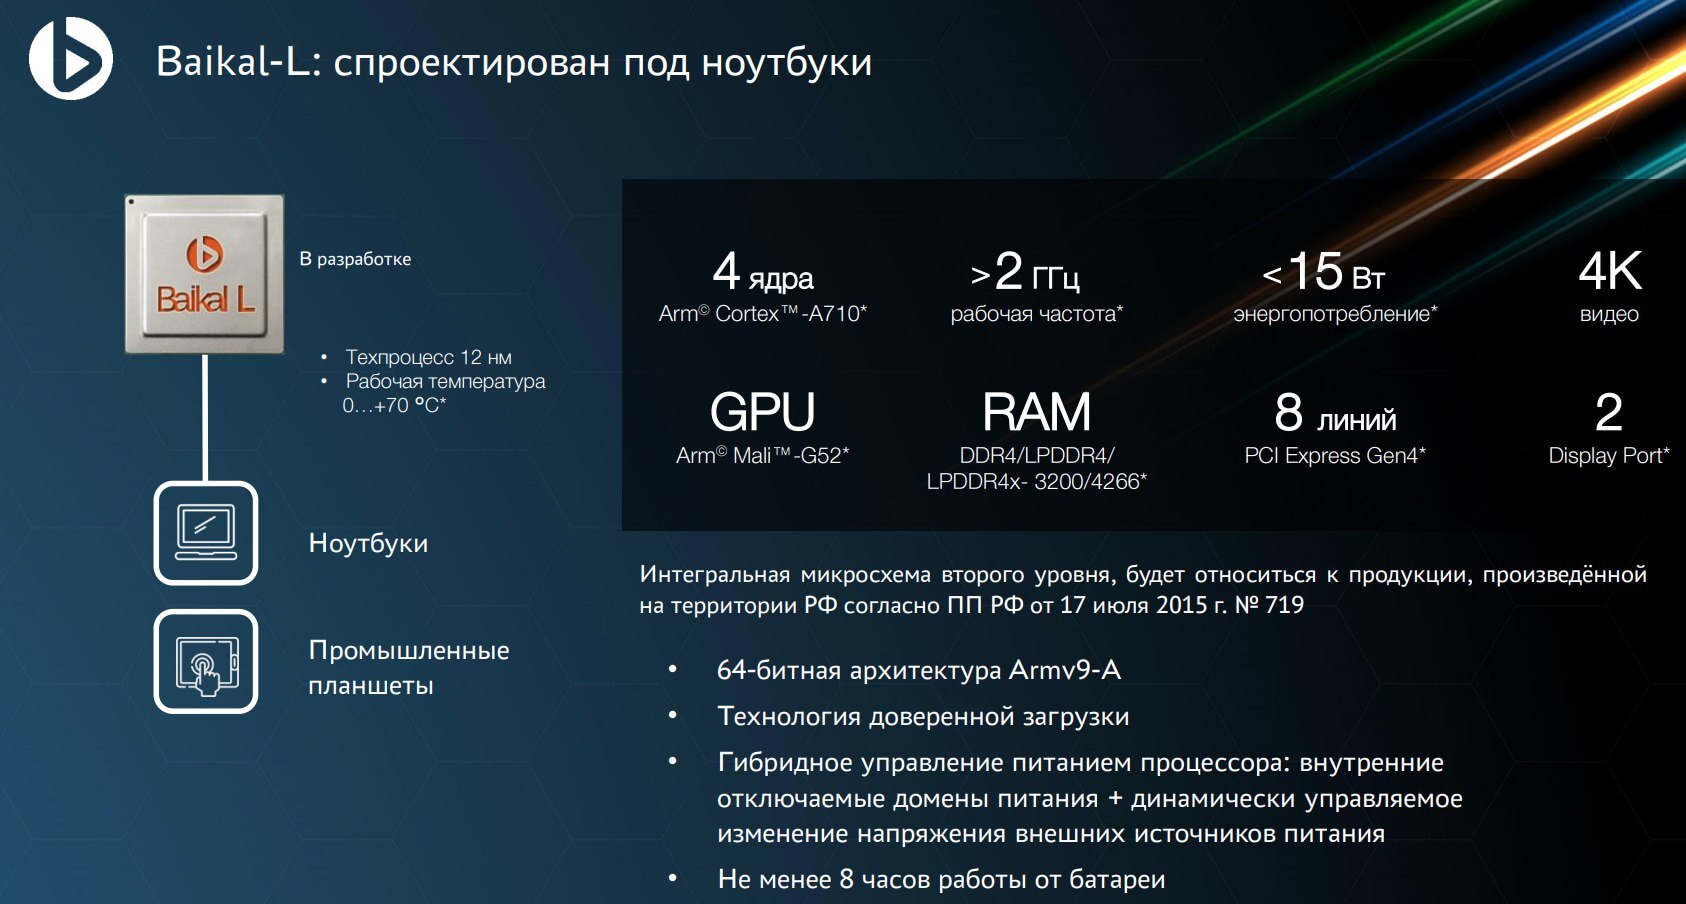Click the '64-битная архитектура Armv9-A' bullet
The image size is (1686, 904).
pos(918,670)
